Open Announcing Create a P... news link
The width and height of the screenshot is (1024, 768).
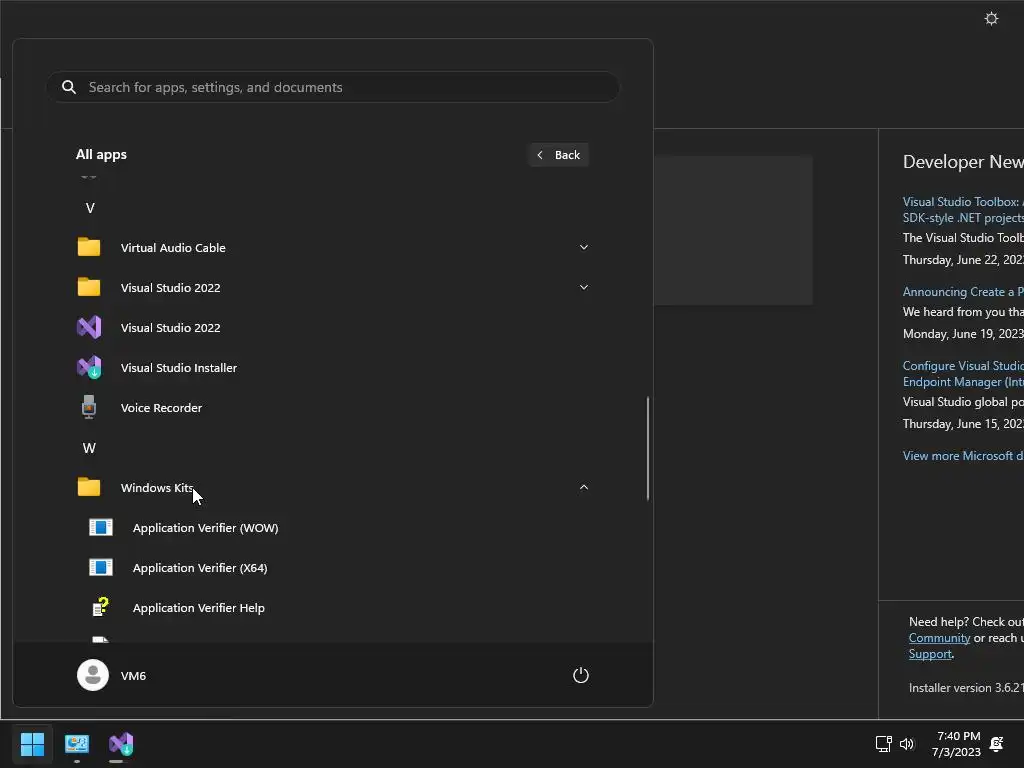pos(963,292)
